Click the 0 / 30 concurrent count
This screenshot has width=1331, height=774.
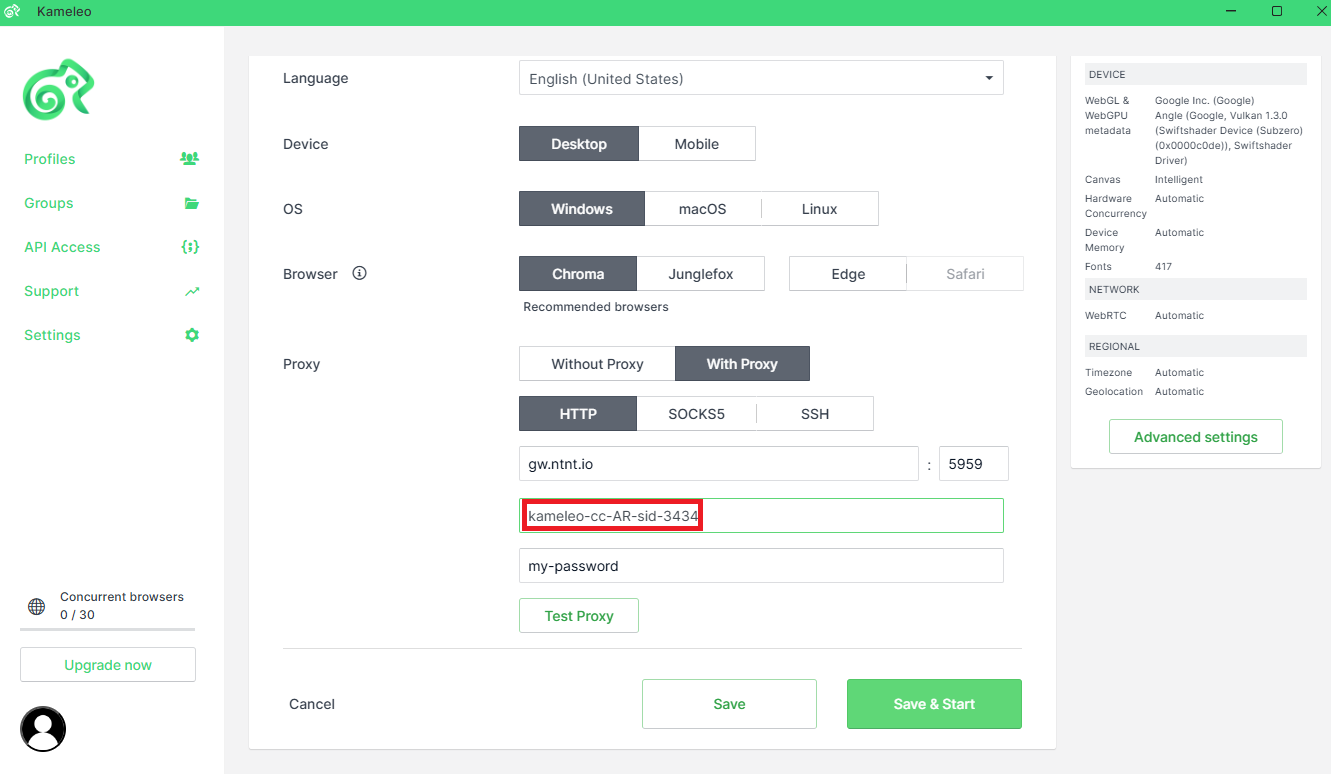(77, 614)
